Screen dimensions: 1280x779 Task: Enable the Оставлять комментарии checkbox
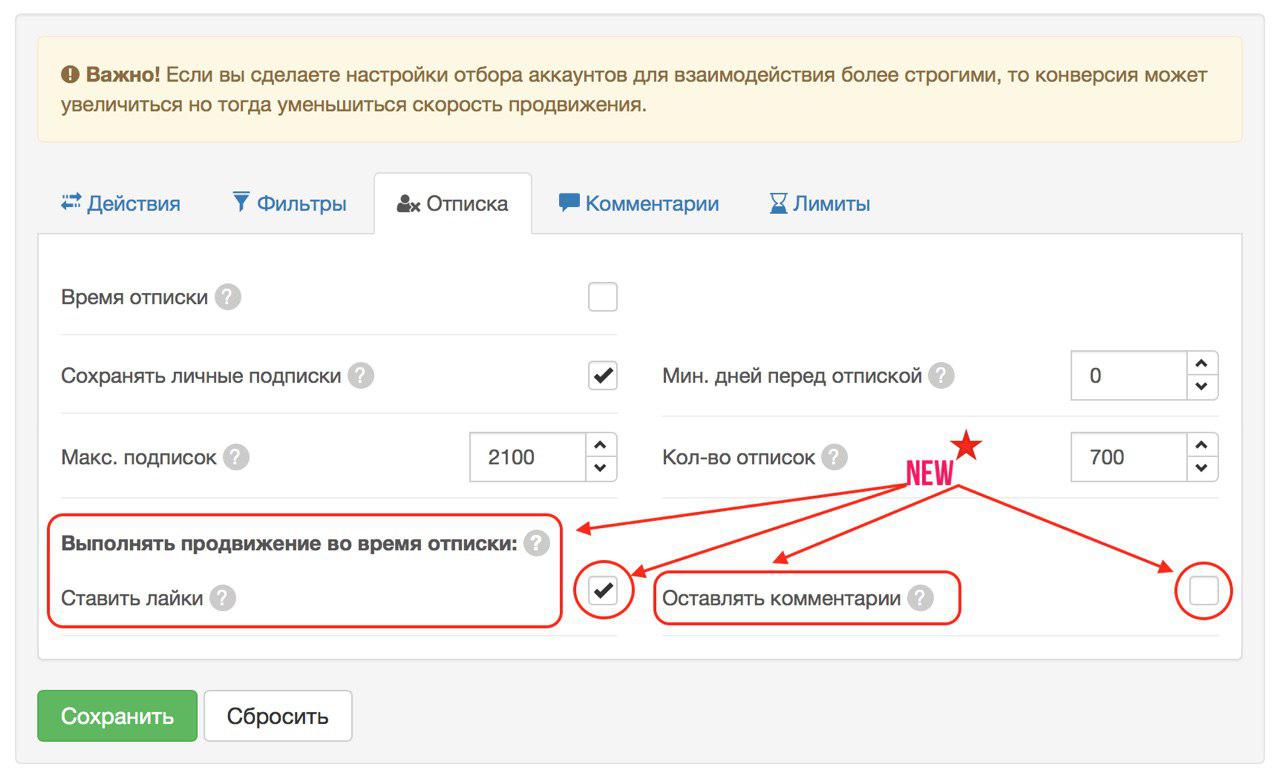pyautogui.click(x=1204, y=591)
